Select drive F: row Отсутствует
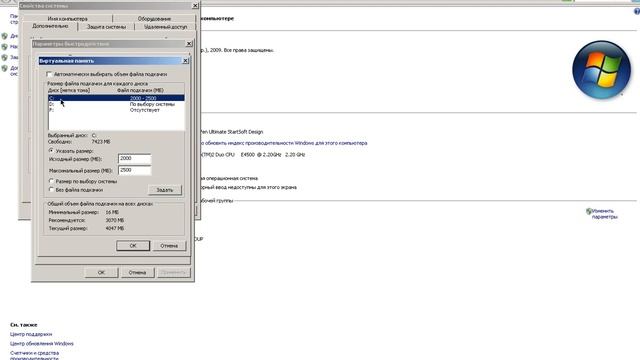 [116, 110]
